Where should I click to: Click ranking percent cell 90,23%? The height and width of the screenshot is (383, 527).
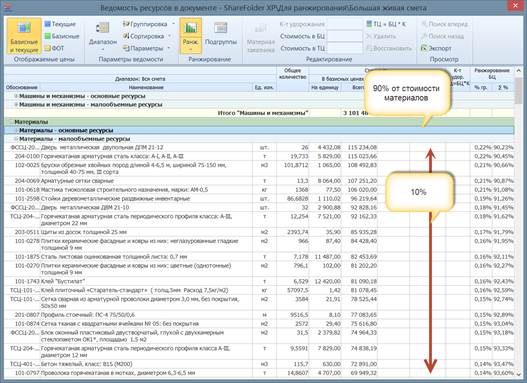(503, 147)
